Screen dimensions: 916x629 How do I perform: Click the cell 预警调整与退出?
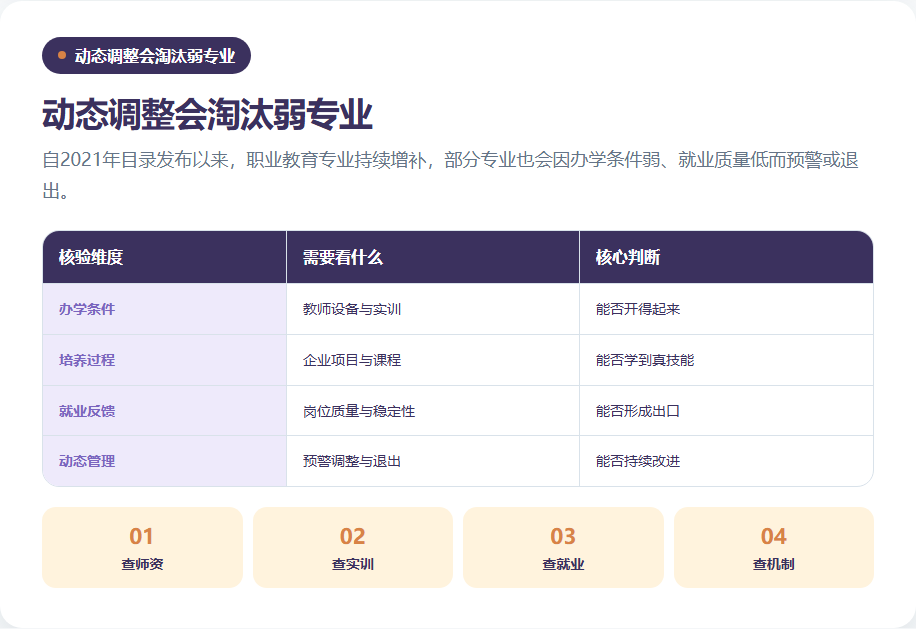pos(433,461)
